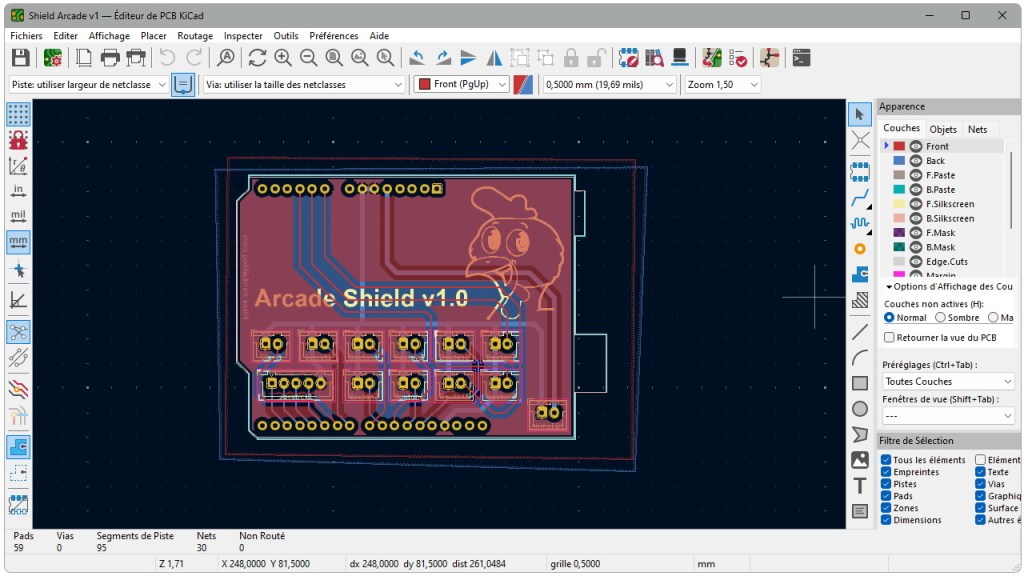Open the Python scripting console
This screenshot has width=1024, height=576.
point(800,57)
